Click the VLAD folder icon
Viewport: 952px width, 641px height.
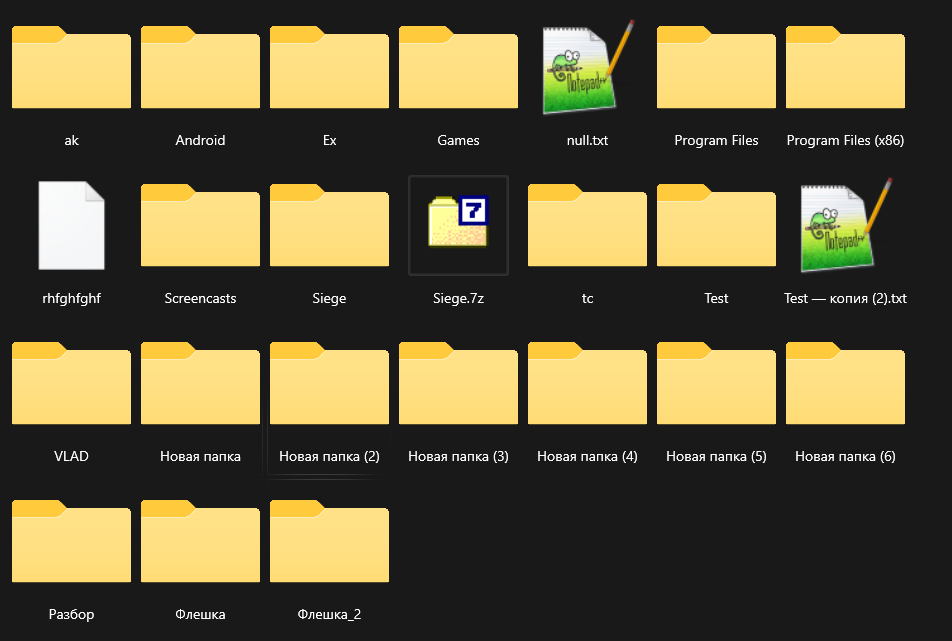click(x=71, y=383)
